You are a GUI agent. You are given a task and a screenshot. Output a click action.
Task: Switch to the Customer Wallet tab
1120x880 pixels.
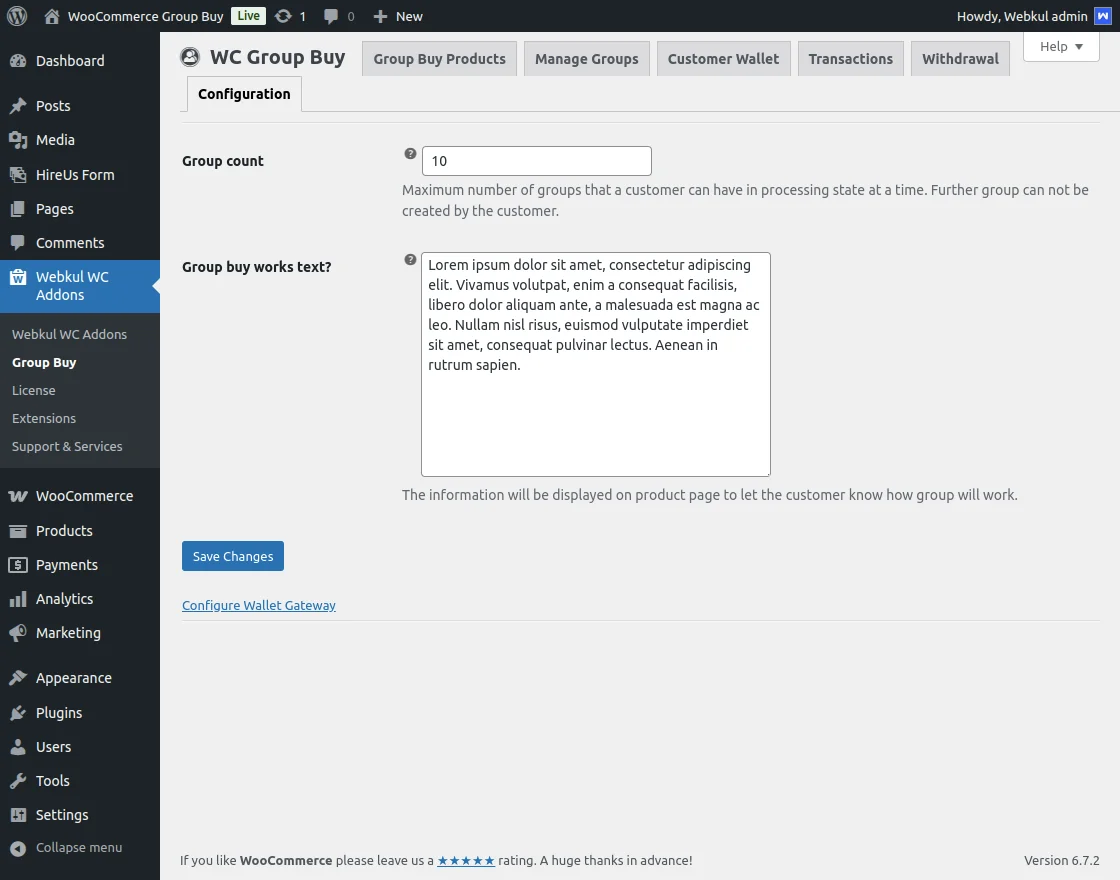tap(723, 58)
